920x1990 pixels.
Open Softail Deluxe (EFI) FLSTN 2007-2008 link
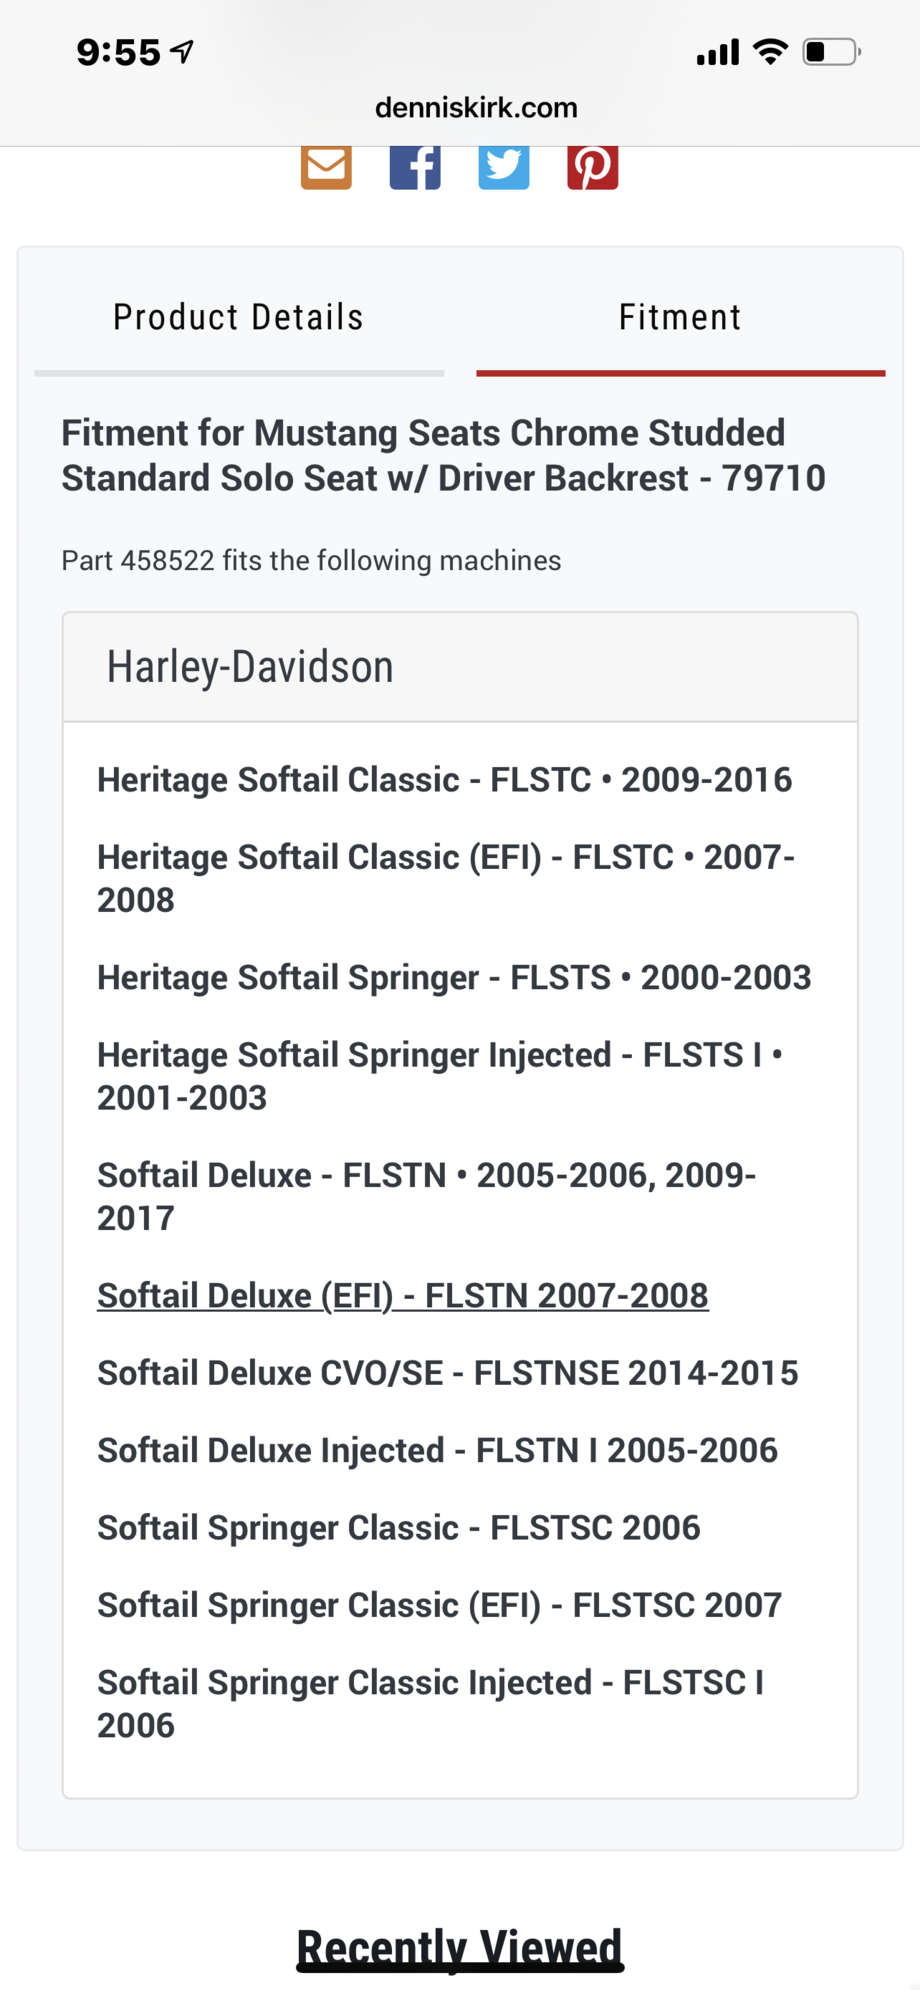click(x=402, y=1296)
